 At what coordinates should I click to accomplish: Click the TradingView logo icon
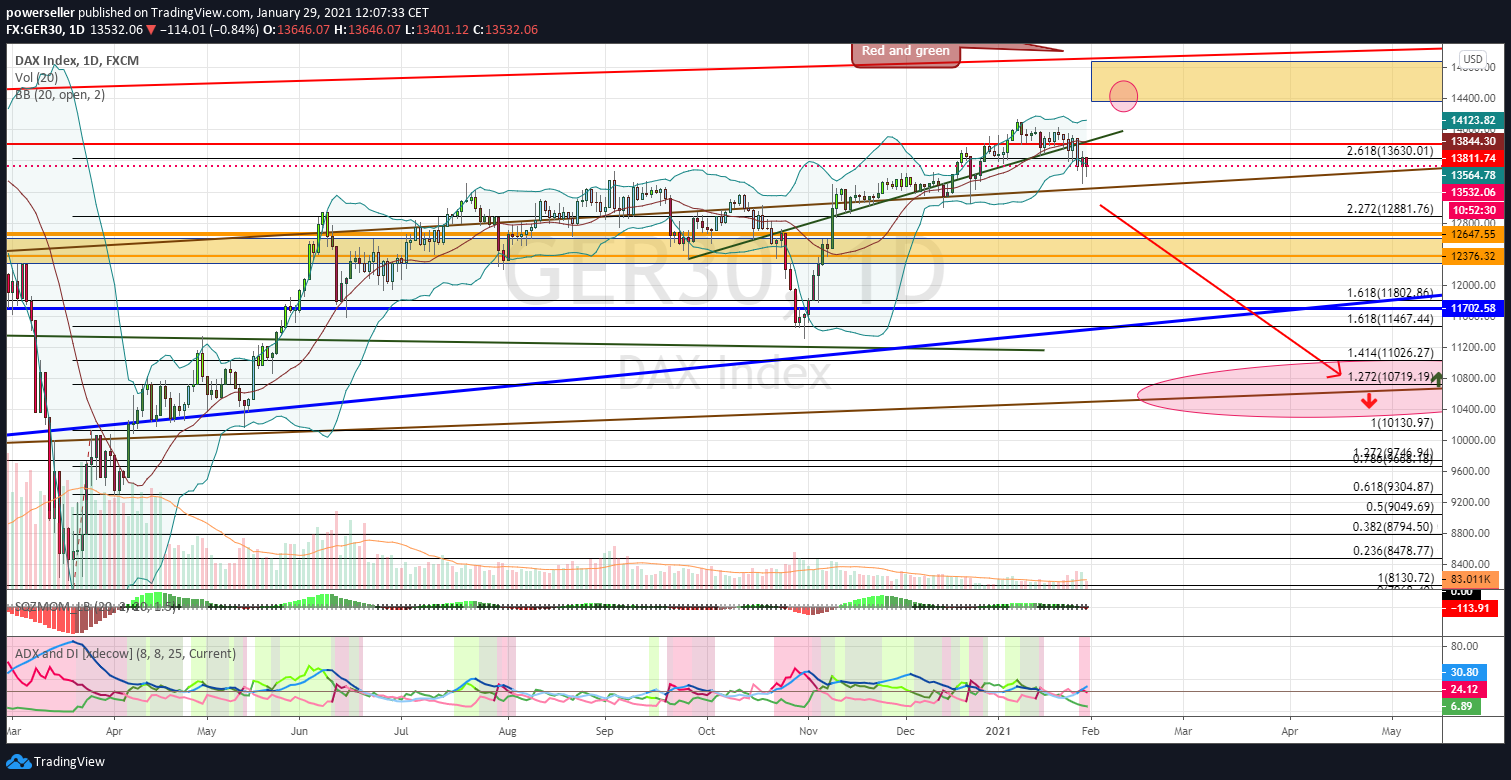tap(18, 762)
